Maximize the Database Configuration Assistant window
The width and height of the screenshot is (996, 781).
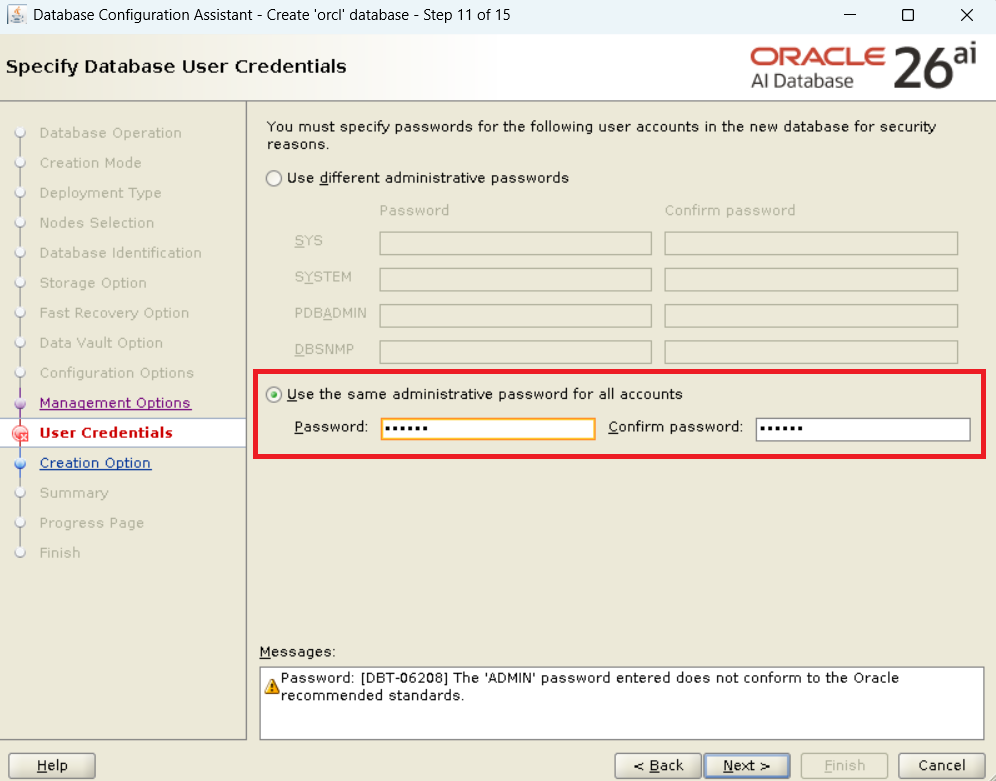[908, 15]
